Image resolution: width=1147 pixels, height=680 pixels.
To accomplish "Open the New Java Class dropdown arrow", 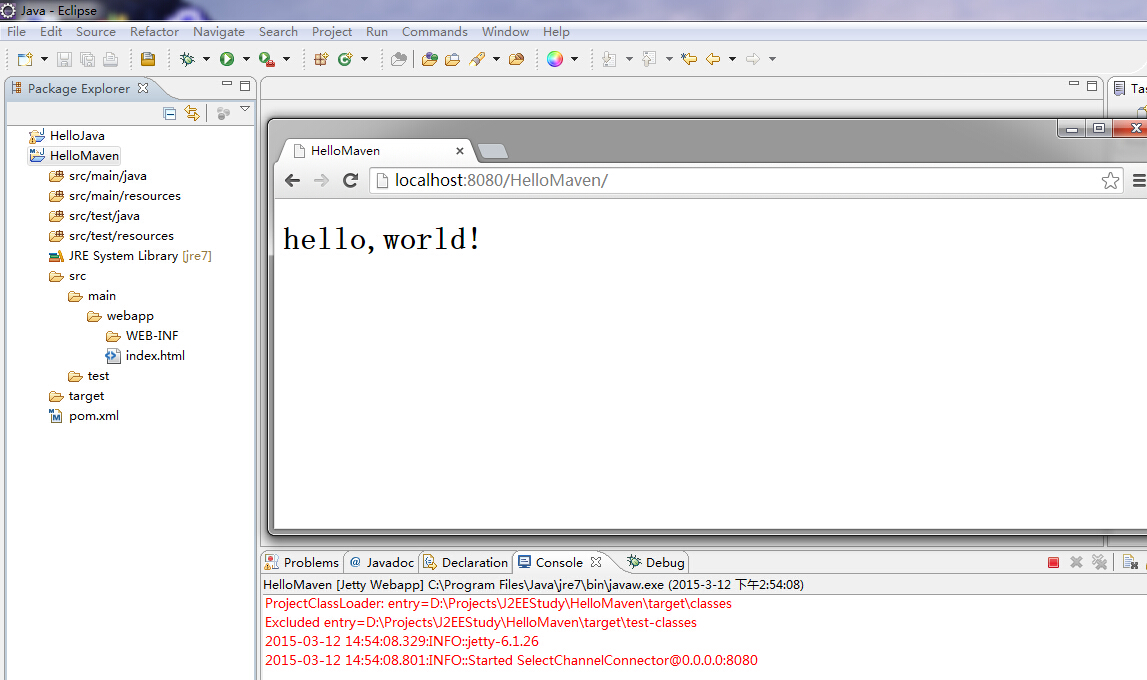I will (x=364, y=59).
